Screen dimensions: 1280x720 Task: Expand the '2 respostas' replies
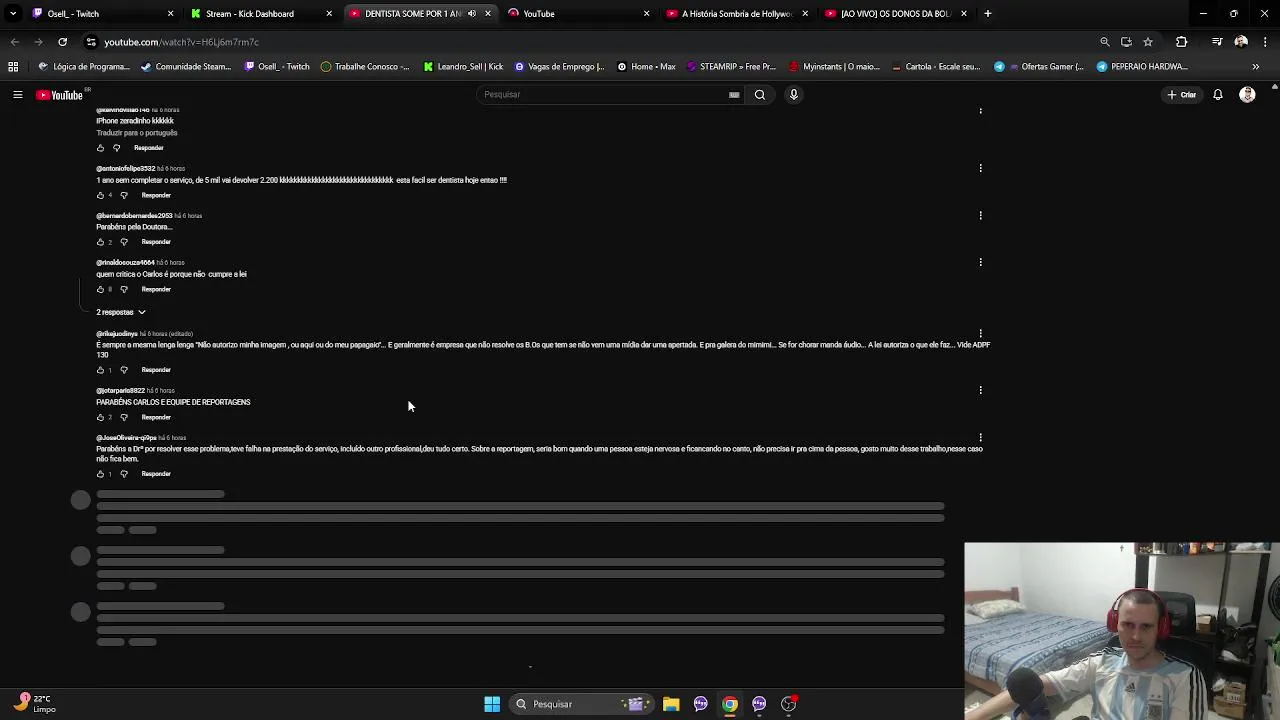click(120, 312)
